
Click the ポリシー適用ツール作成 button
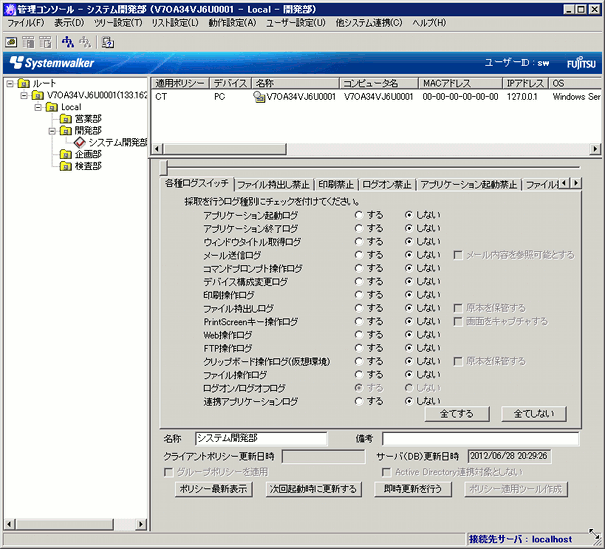click(516, 489)
